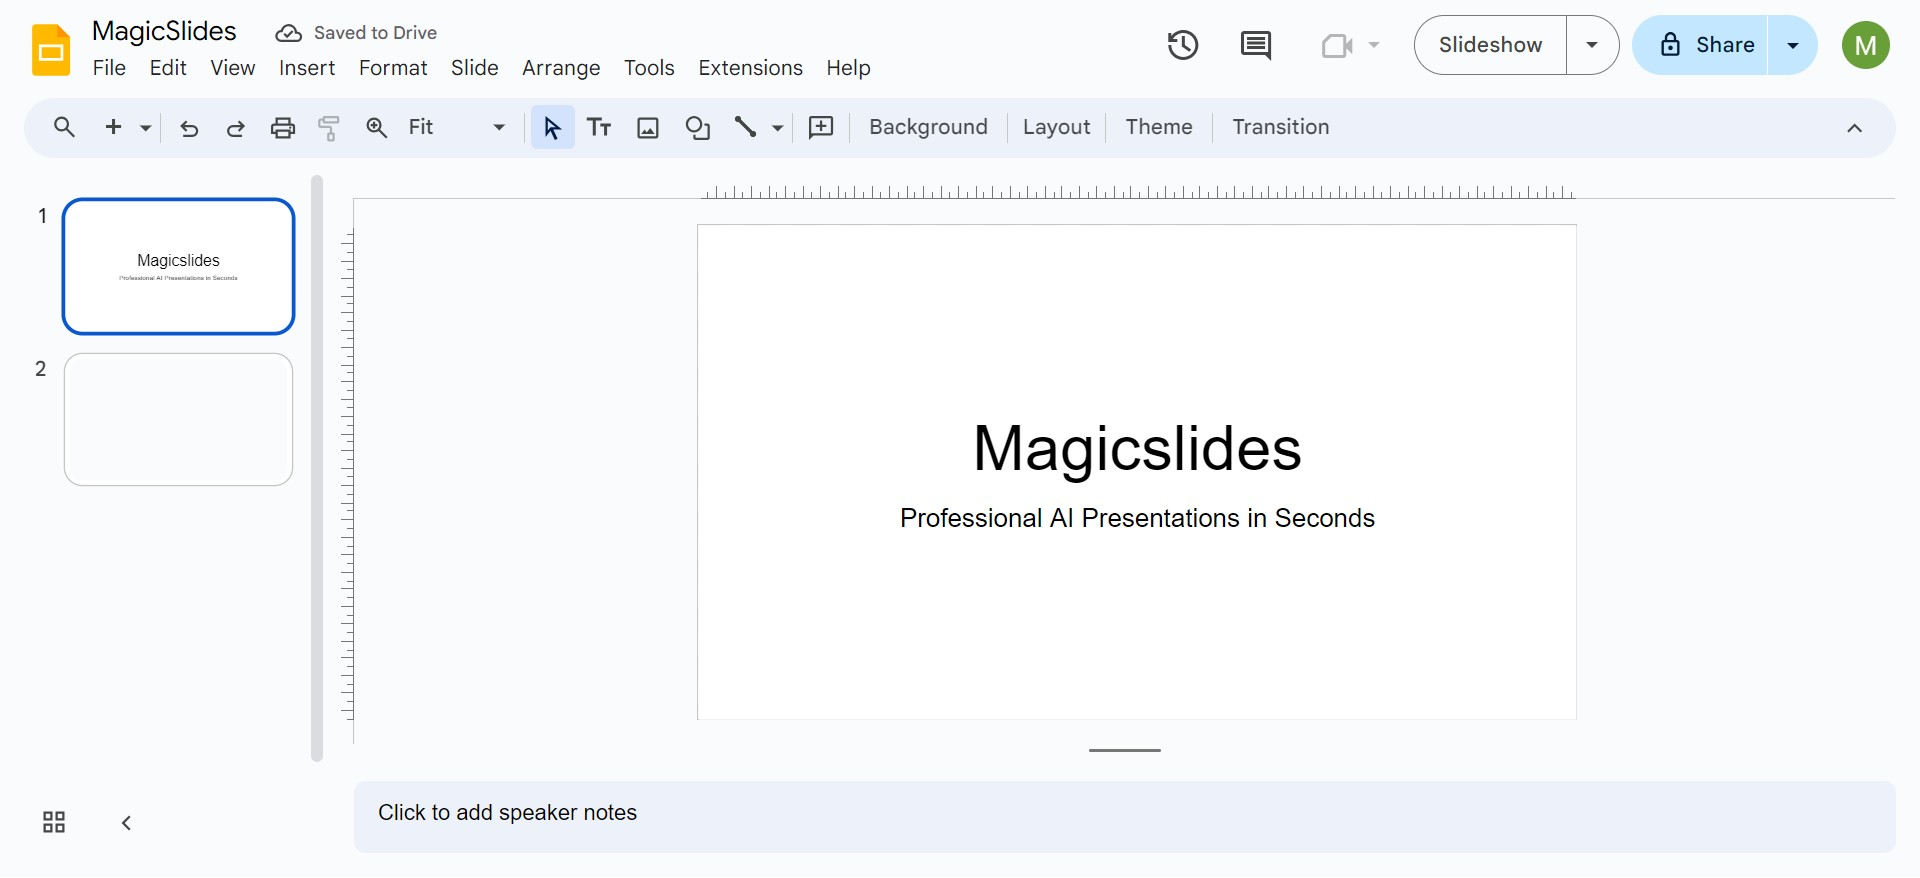Image resolution: width=1920 pixels, height=878 pixels.
Task: Click the Transition button
Action: (1280, 127)
